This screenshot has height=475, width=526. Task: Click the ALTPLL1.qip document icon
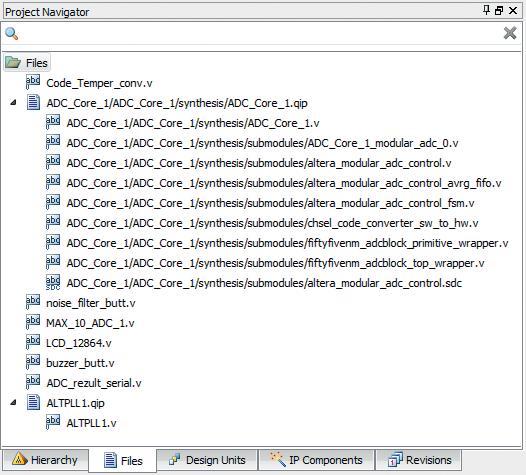coord(33,403)
